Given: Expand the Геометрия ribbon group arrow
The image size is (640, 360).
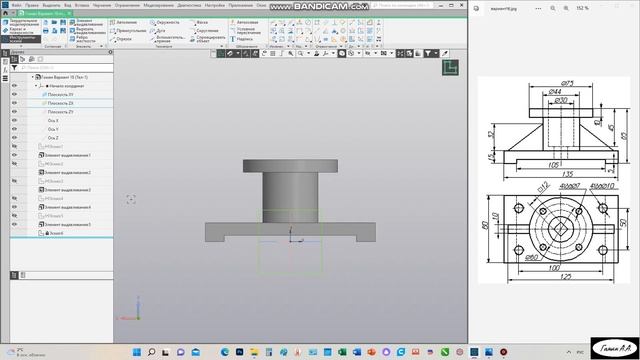Looking at the screenshot, I should (x=222, y=46).
